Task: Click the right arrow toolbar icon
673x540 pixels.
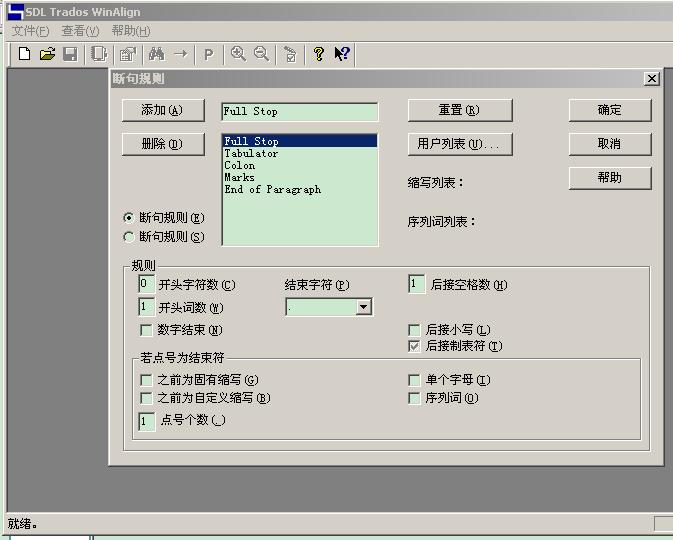Action: [181, 54]
